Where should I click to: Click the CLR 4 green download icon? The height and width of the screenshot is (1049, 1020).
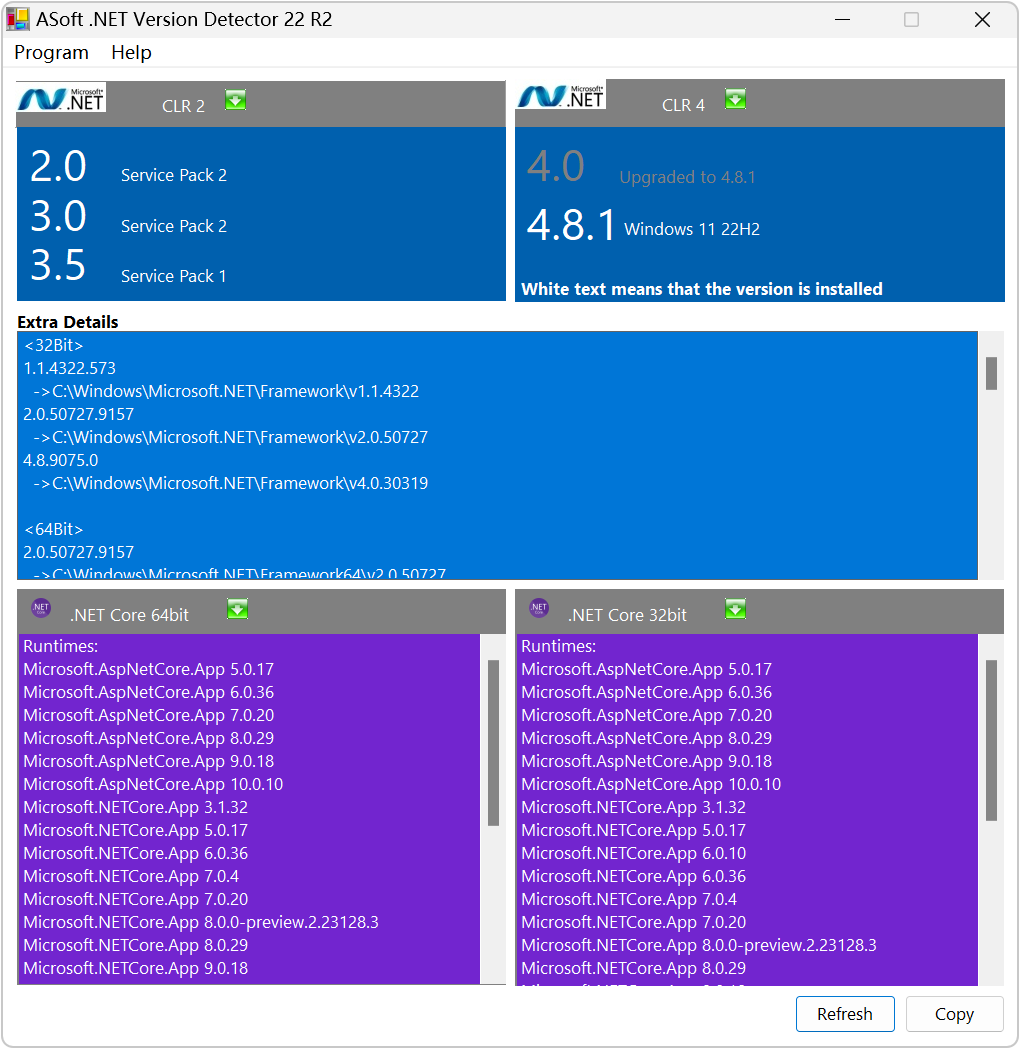(735, 99)
